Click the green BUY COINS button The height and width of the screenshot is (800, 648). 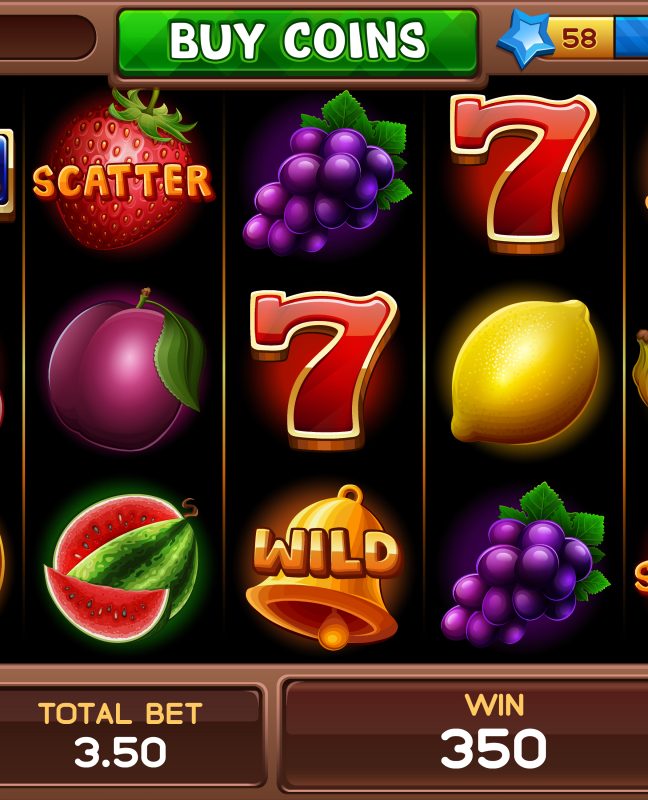pyautogui.click(x=297, y=43)
